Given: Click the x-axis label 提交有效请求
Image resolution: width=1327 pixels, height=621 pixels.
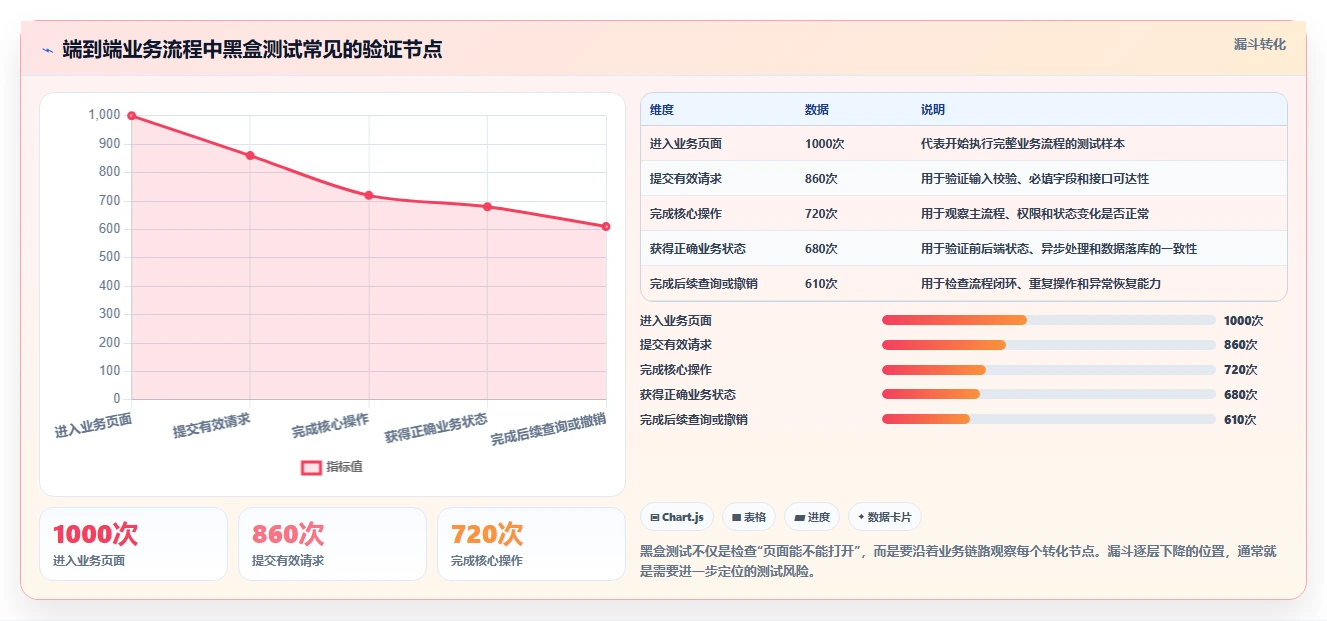Looking at the screenshot, I should [211, 425].
